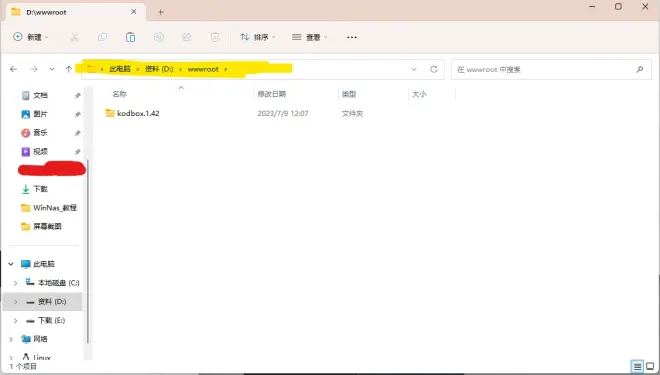
Task: Open Downloads (下载) in quick access
Action: tap(40, 189)
